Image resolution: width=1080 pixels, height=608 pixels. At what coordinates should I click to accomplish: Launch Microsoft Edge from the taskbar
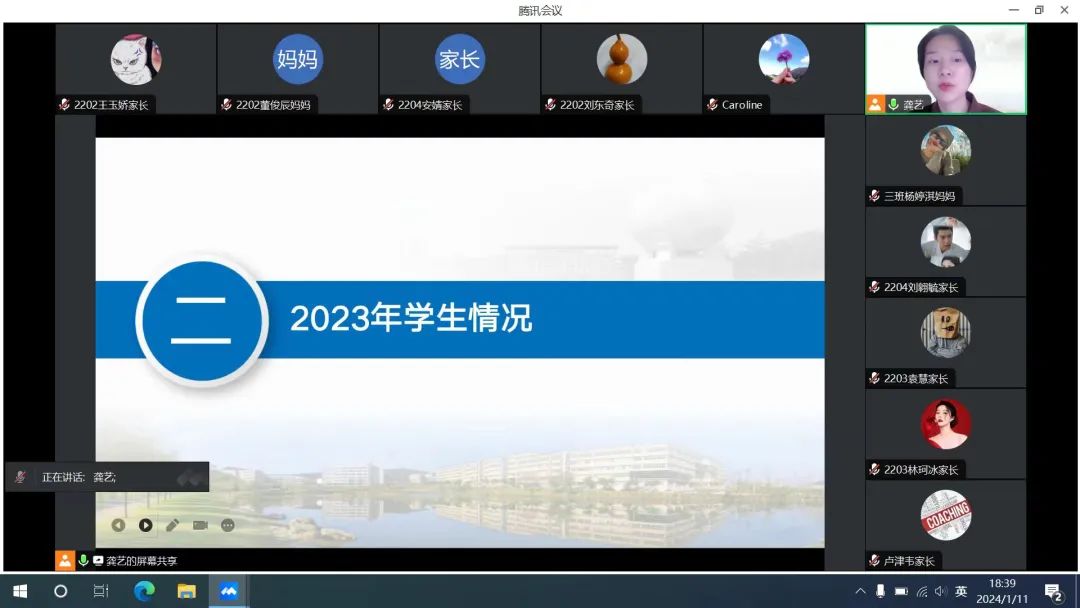pos(144,591)
